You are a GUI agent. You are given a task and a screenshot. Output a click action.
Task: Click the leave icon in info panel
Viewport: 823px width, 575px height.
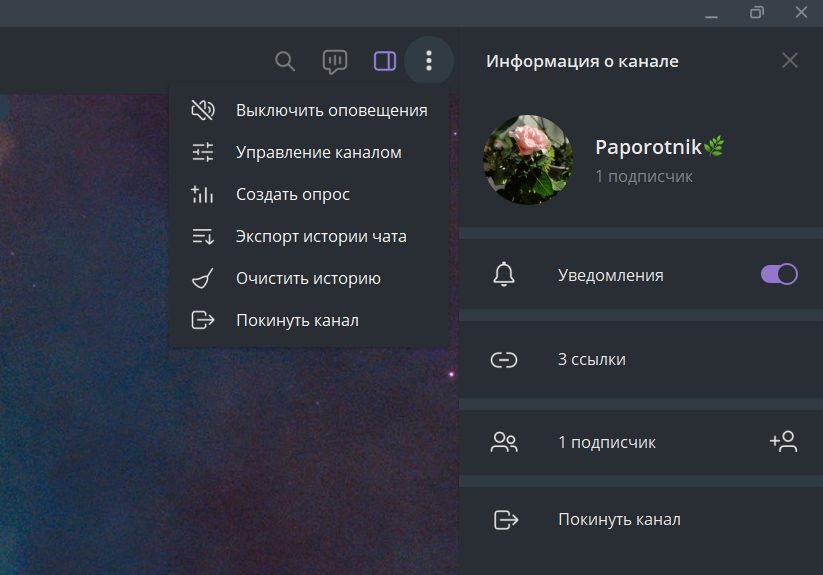[x=506, y=520]
